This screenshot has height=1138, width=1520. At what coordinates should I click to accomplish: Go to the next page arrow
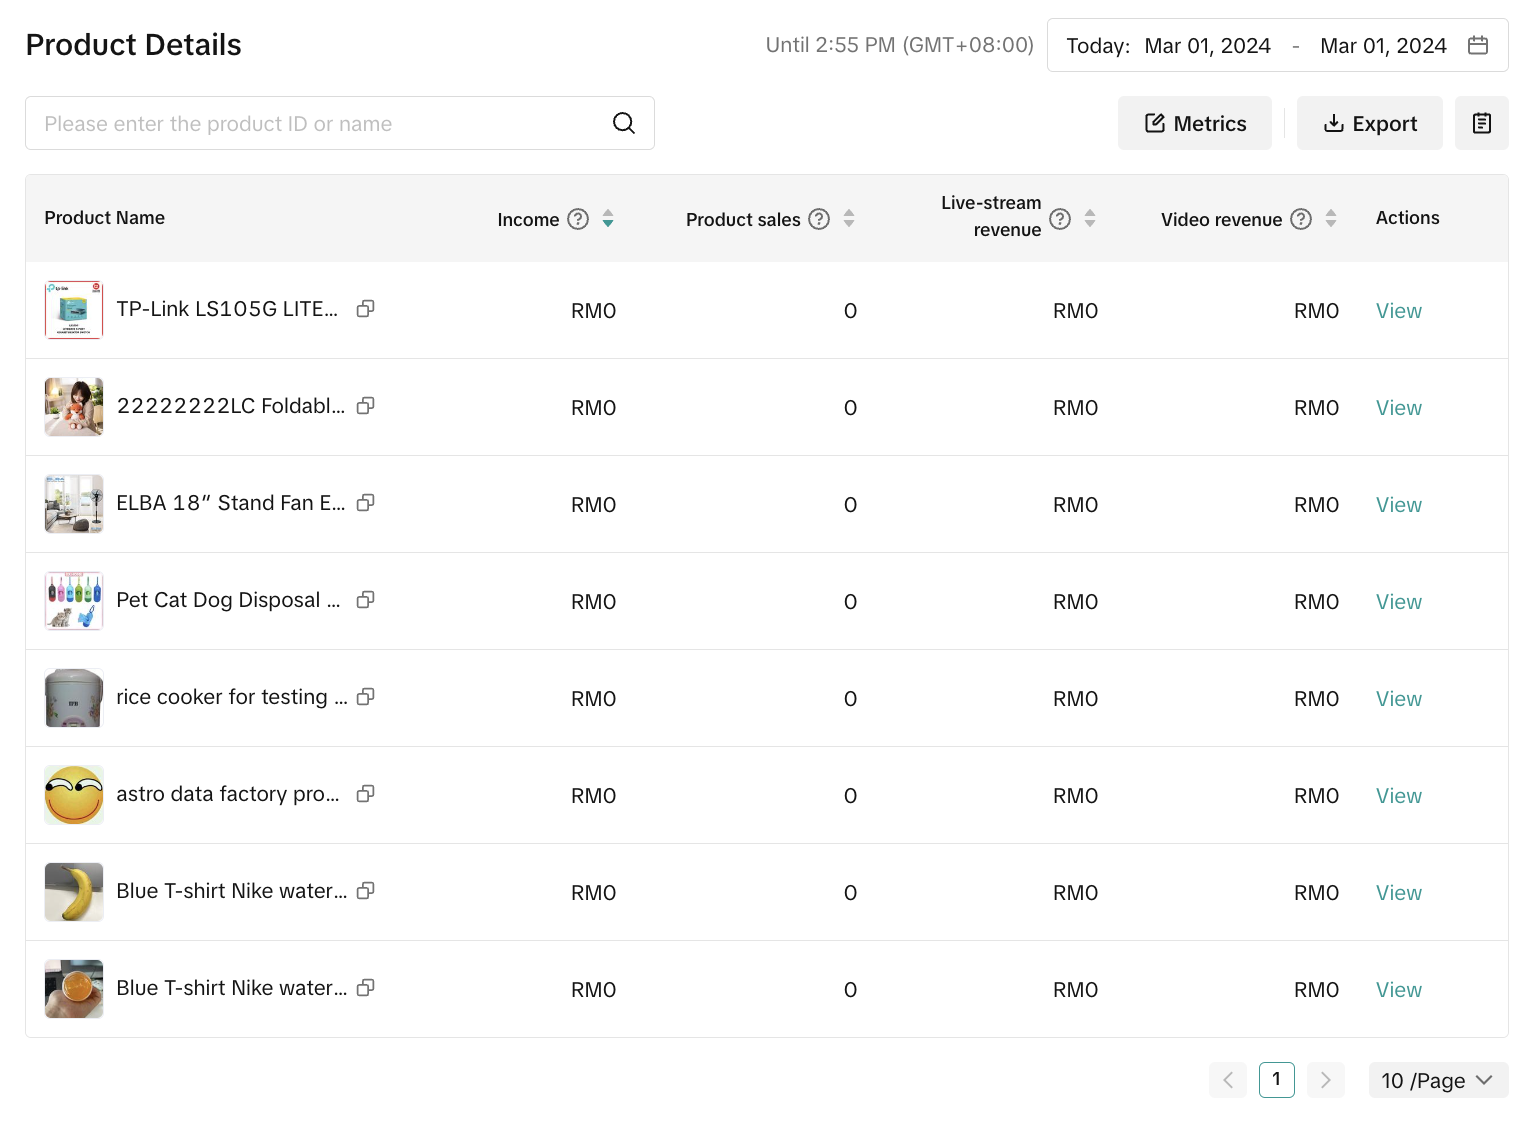tap(1325, 1080)
